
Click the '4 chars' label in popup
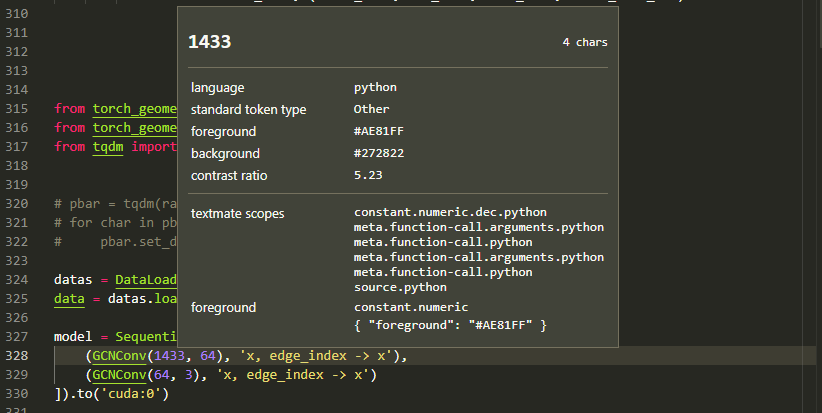click(x=585, y=42)
